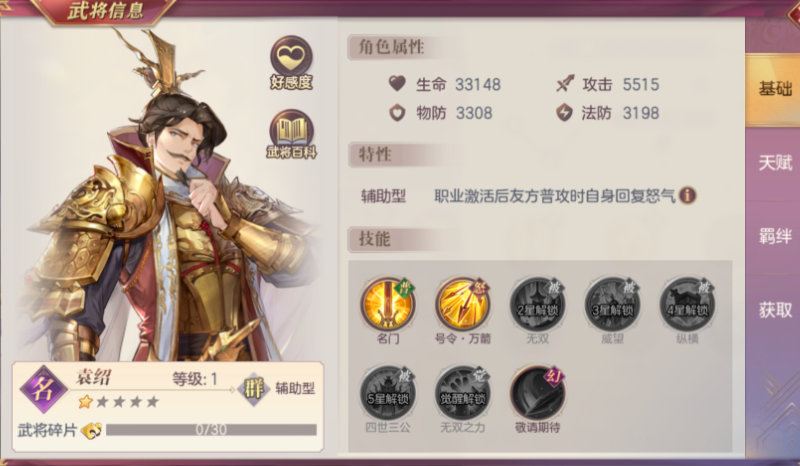Tap the locked 威望 3星解锁 skill
Image resolution: width=800 pixels, height=466 pixels.
612,305
